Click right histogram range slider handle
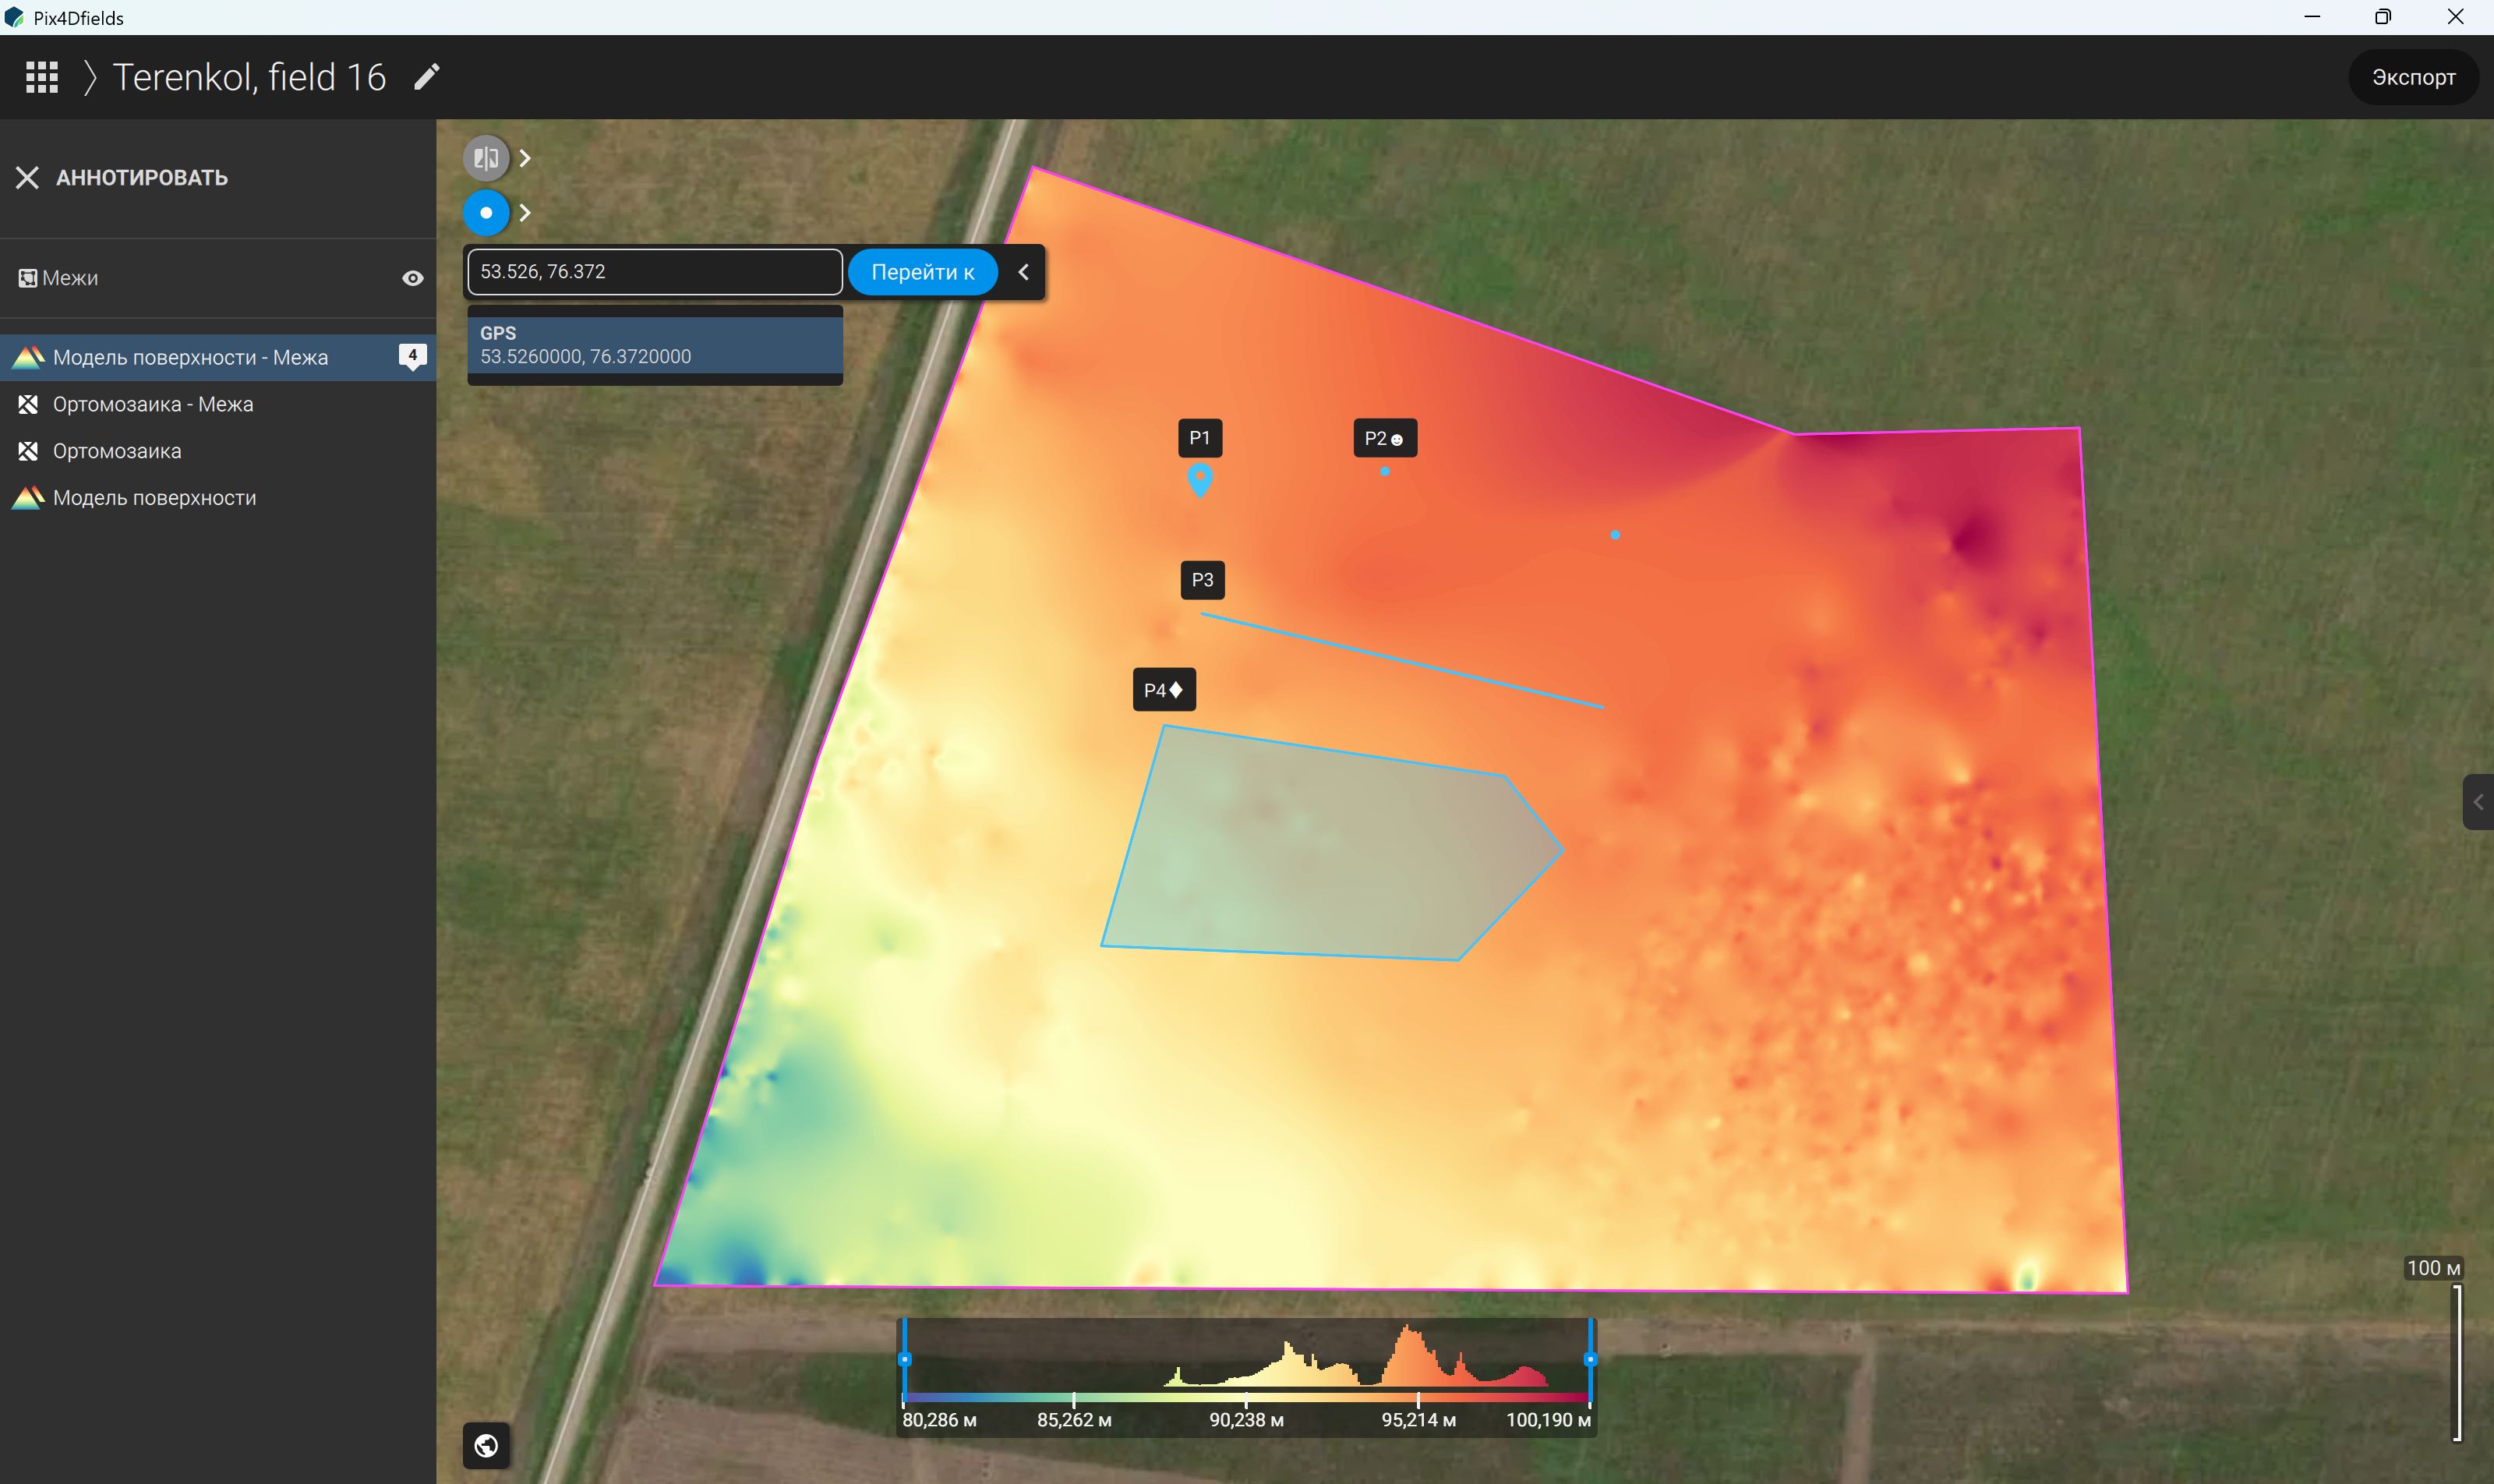2494x1484 pixels. tap(1590, 1359)
